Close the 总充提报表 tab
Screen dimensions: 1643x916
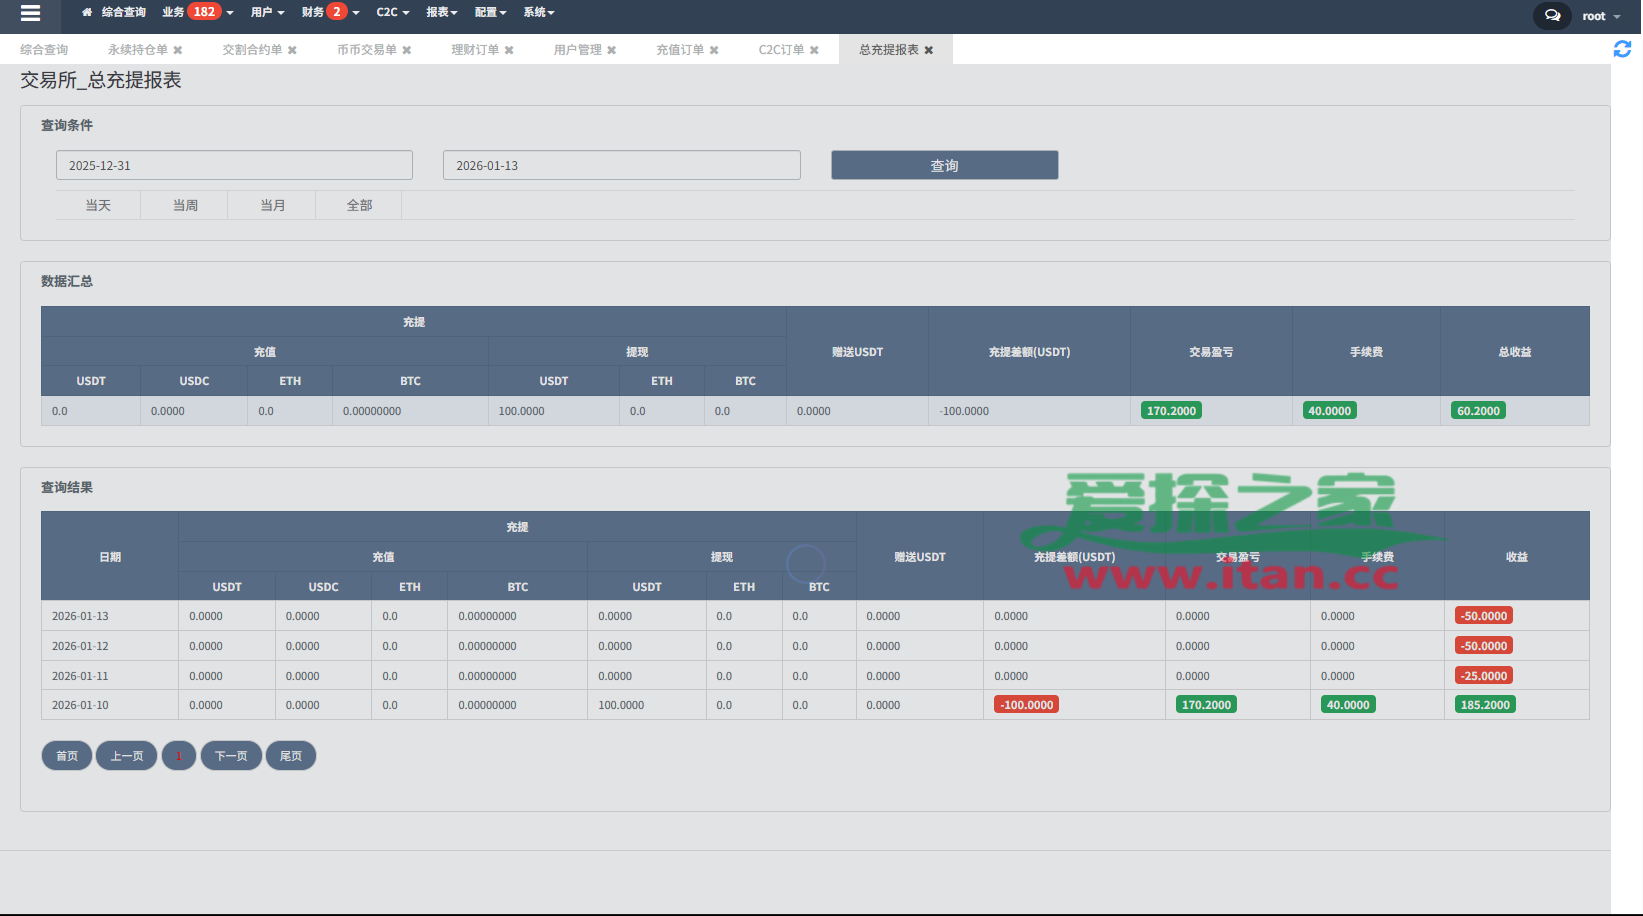(929, 50)
